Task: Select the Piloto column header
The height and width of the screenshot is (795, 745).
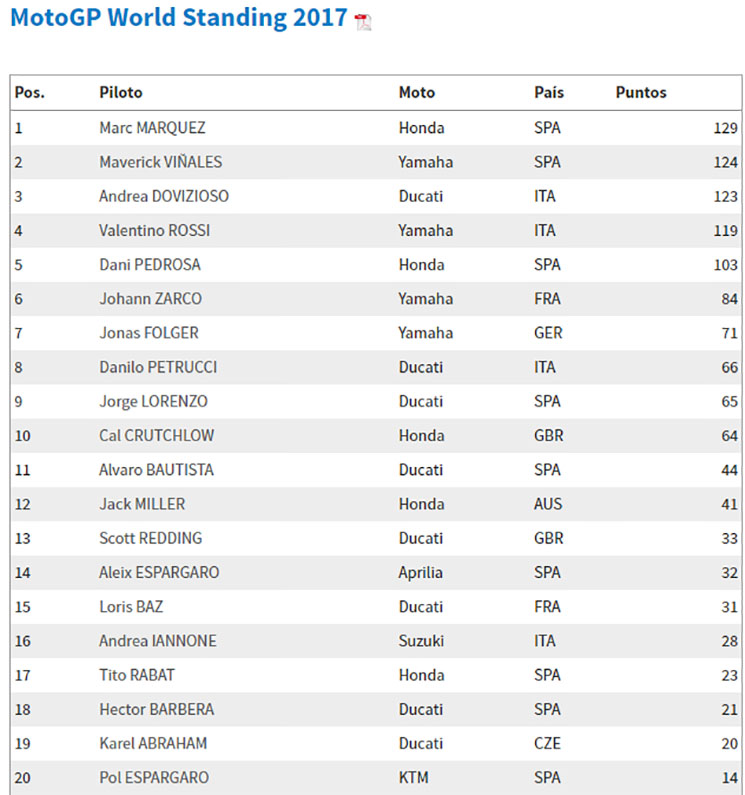Action: coord(121,92)
